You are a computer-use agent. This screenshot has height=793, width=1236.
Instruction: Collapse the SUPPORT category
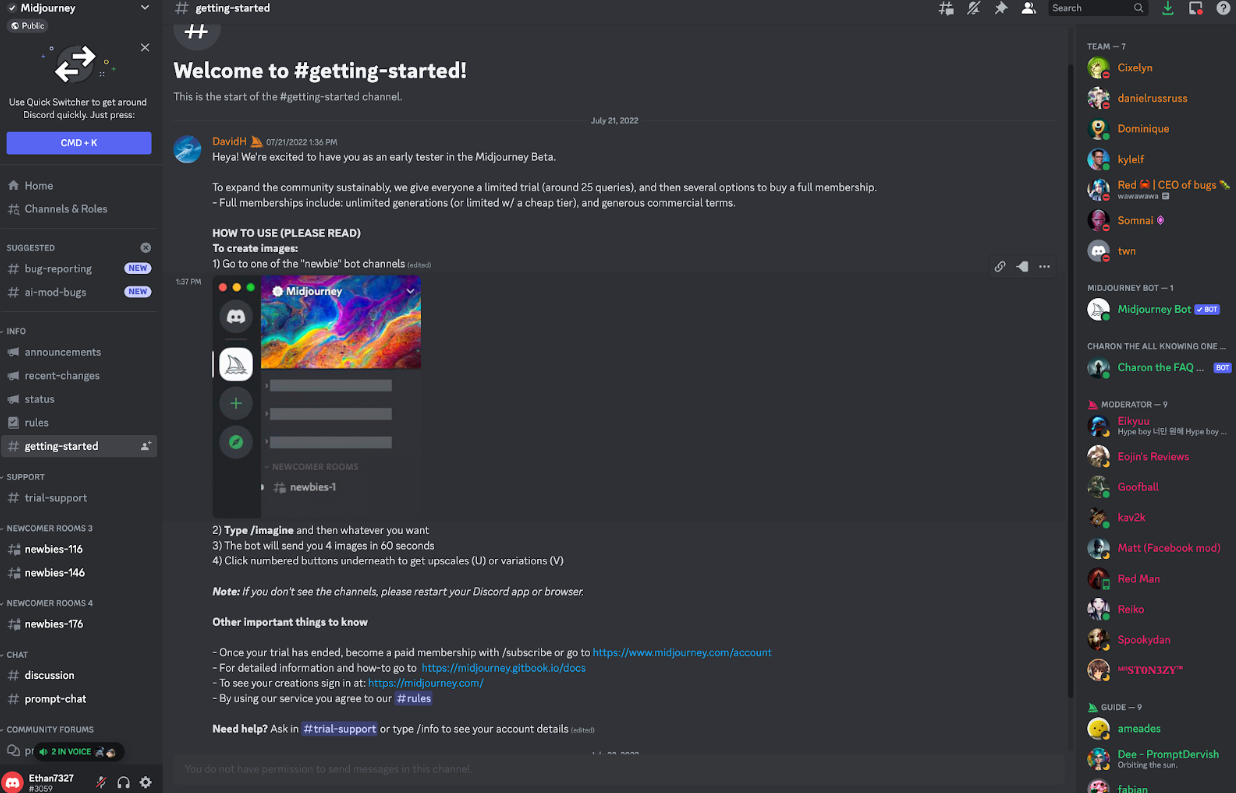(x=25, y=477)
